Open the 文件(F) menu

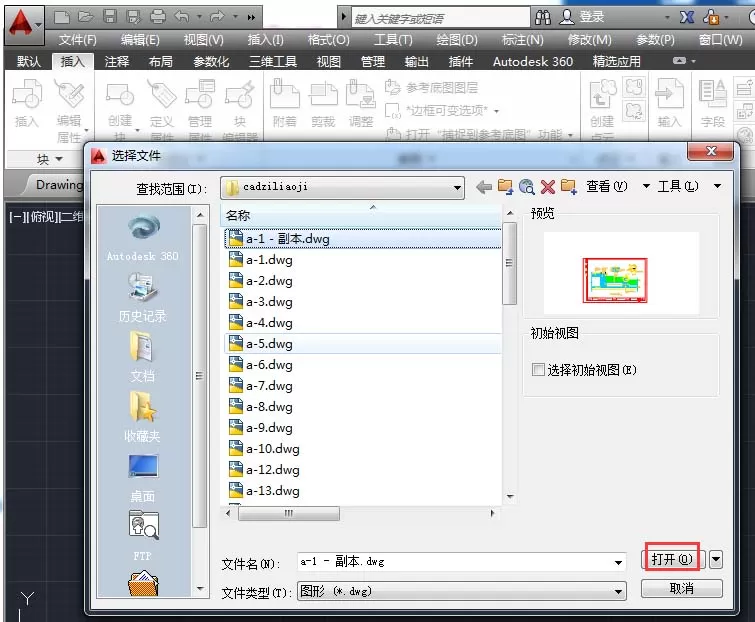click(78, 40)
